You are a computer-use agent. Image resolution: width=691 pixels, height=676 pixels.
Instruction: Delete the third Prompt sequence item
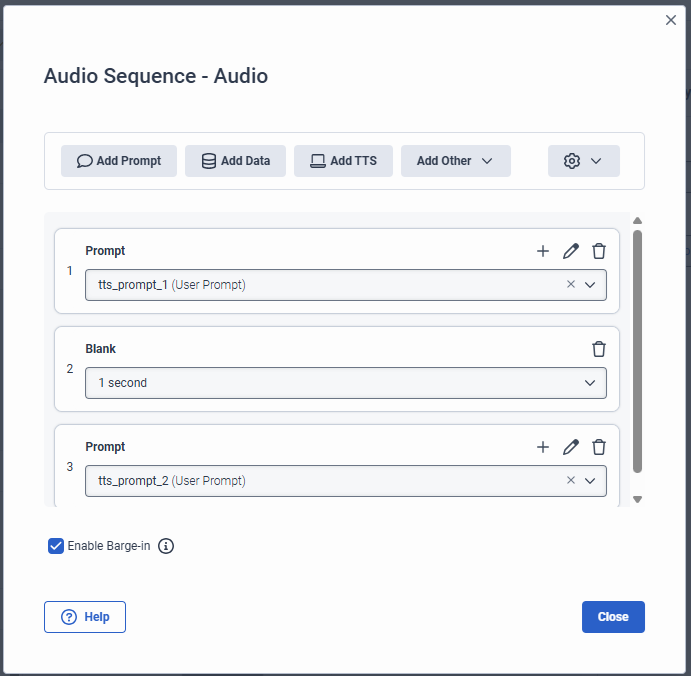[599, 447]
